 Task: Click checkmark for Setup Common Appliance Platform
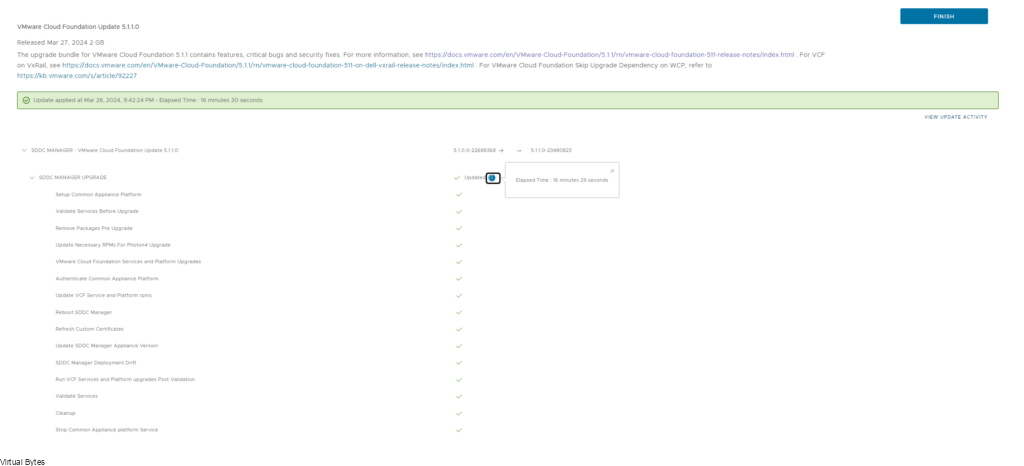pos(459,194)
